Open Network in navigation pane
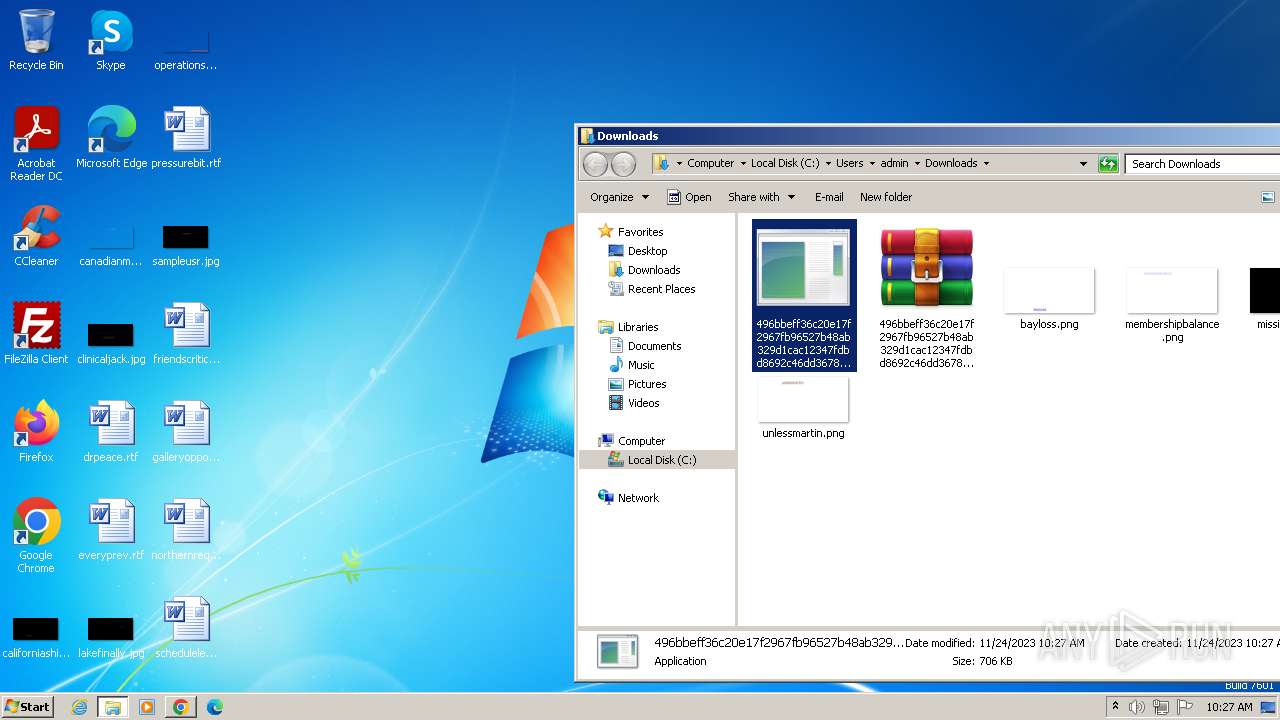The image size is (1280, 720). (x=638, y=498)
